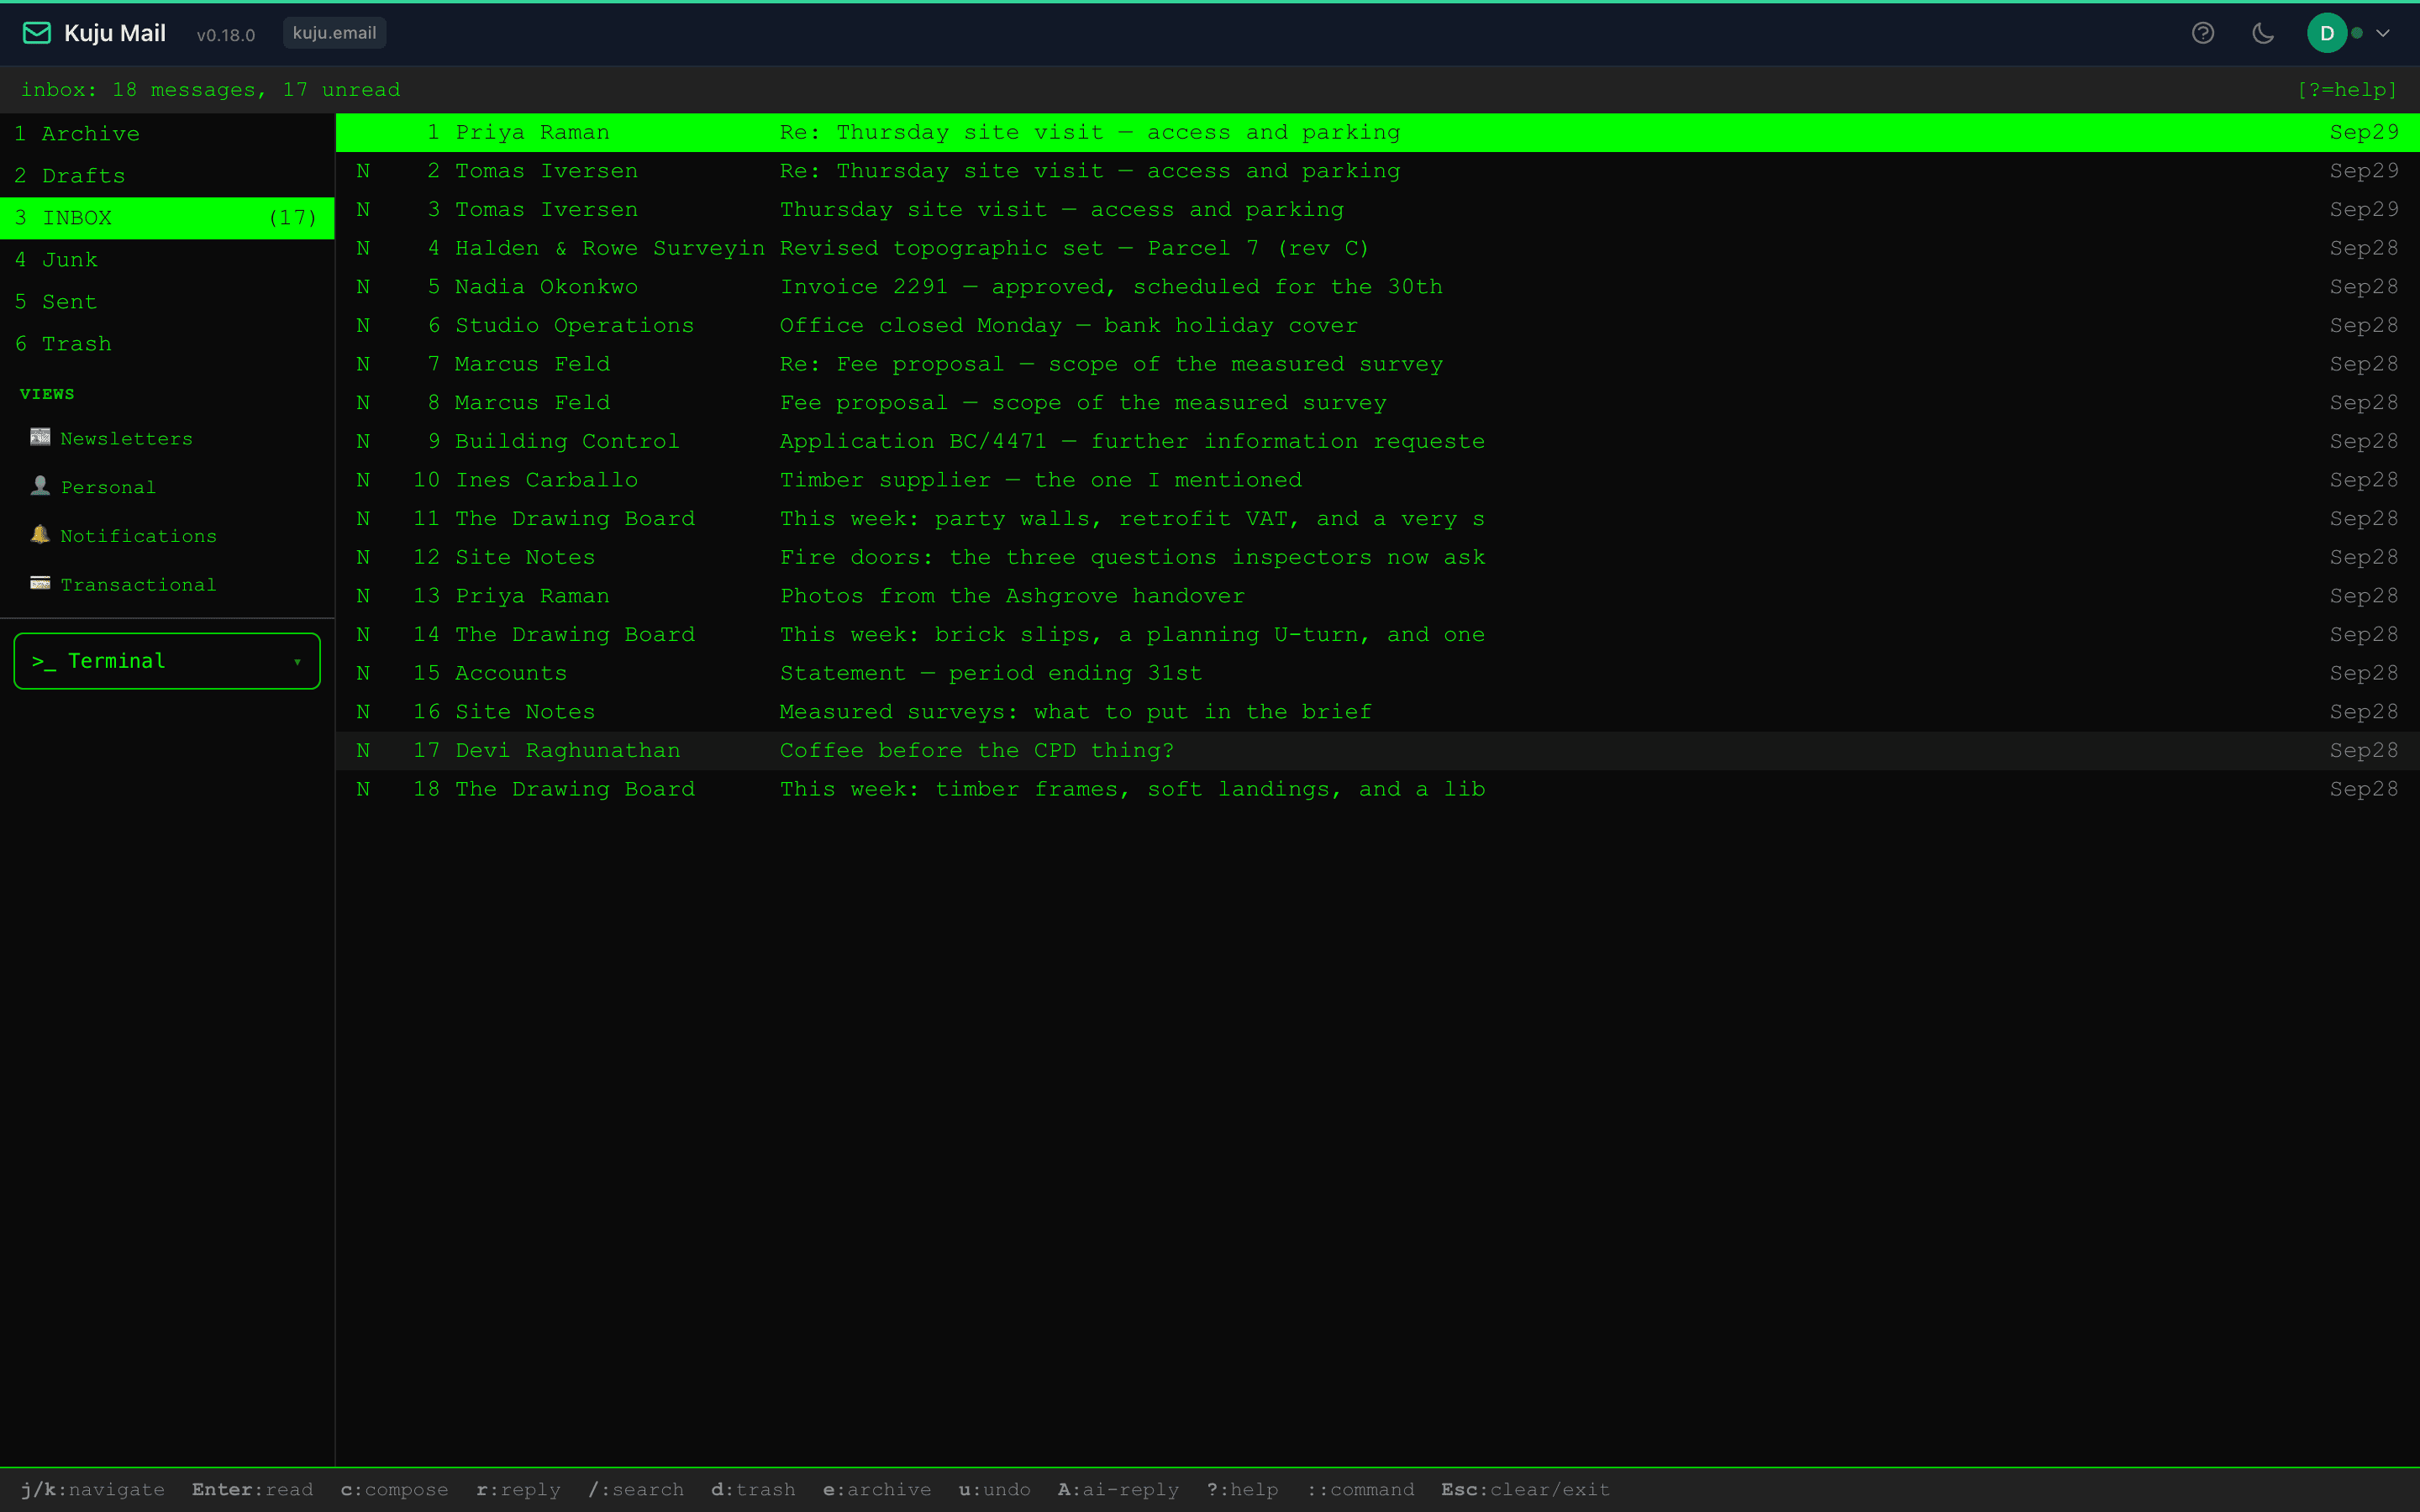Image resolution: width=2420 pixels, height=1512 pixels.
Task: Select the INBOX folder
Action: pyautogui.click(x=167, y=218)
